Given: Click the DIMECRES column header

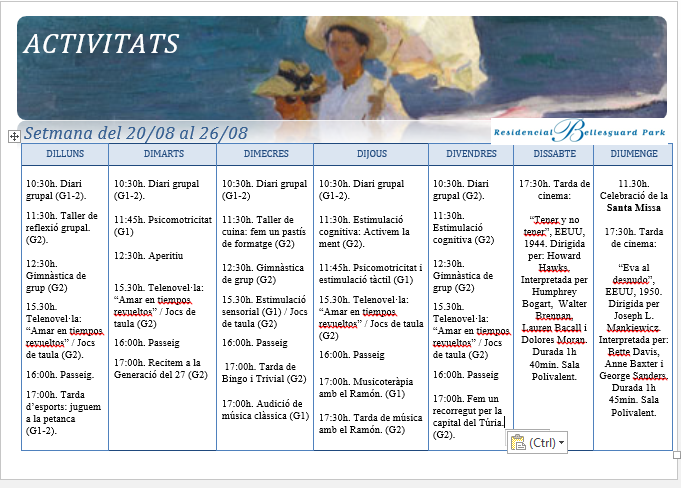Looking at the screenshot, I should 265,154.
